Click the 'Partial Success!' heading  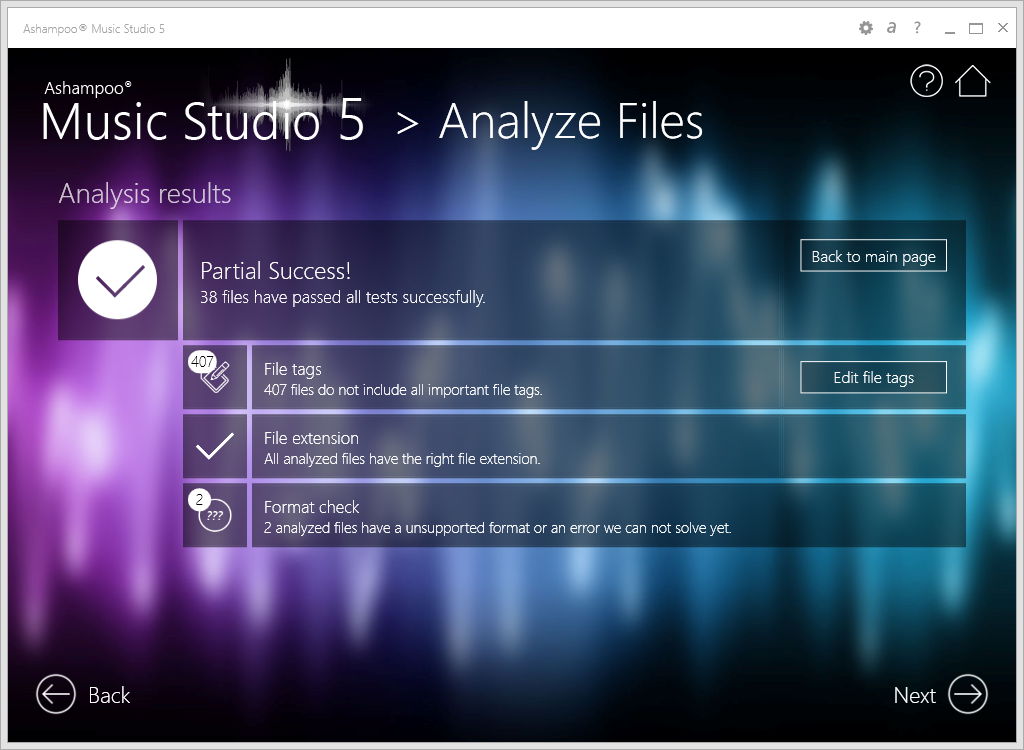pyautogui.click(x=276, y=270)
